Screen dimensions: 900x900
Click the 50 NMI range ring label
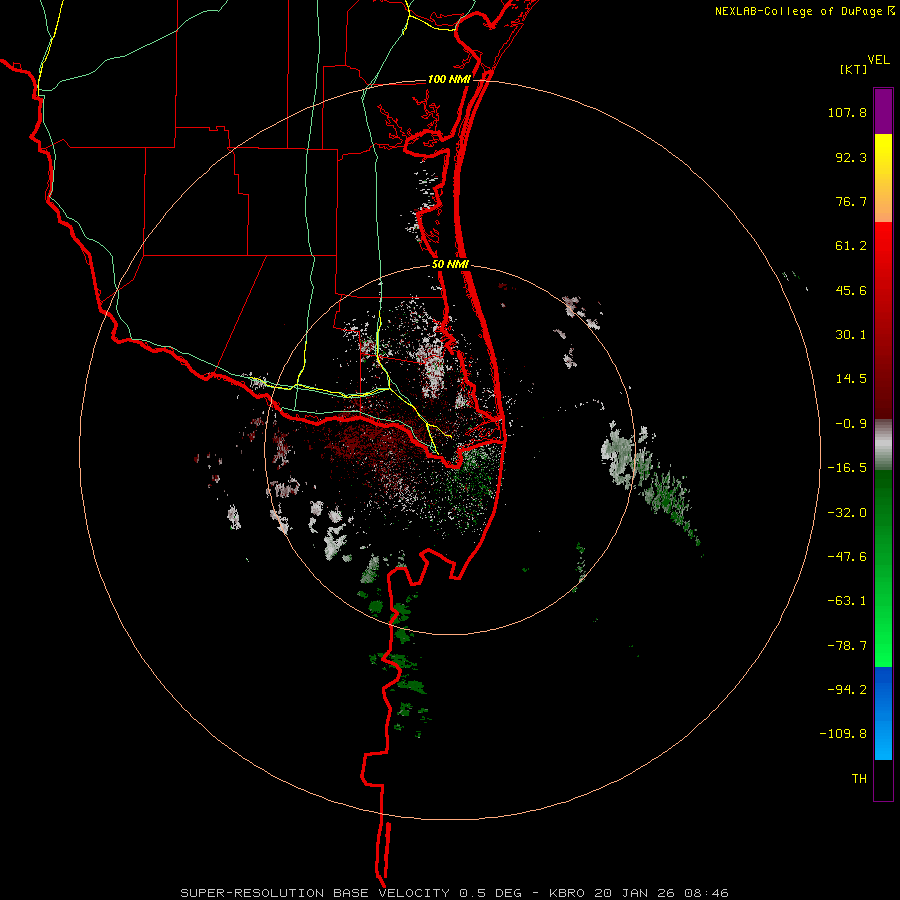pos(451,264)
